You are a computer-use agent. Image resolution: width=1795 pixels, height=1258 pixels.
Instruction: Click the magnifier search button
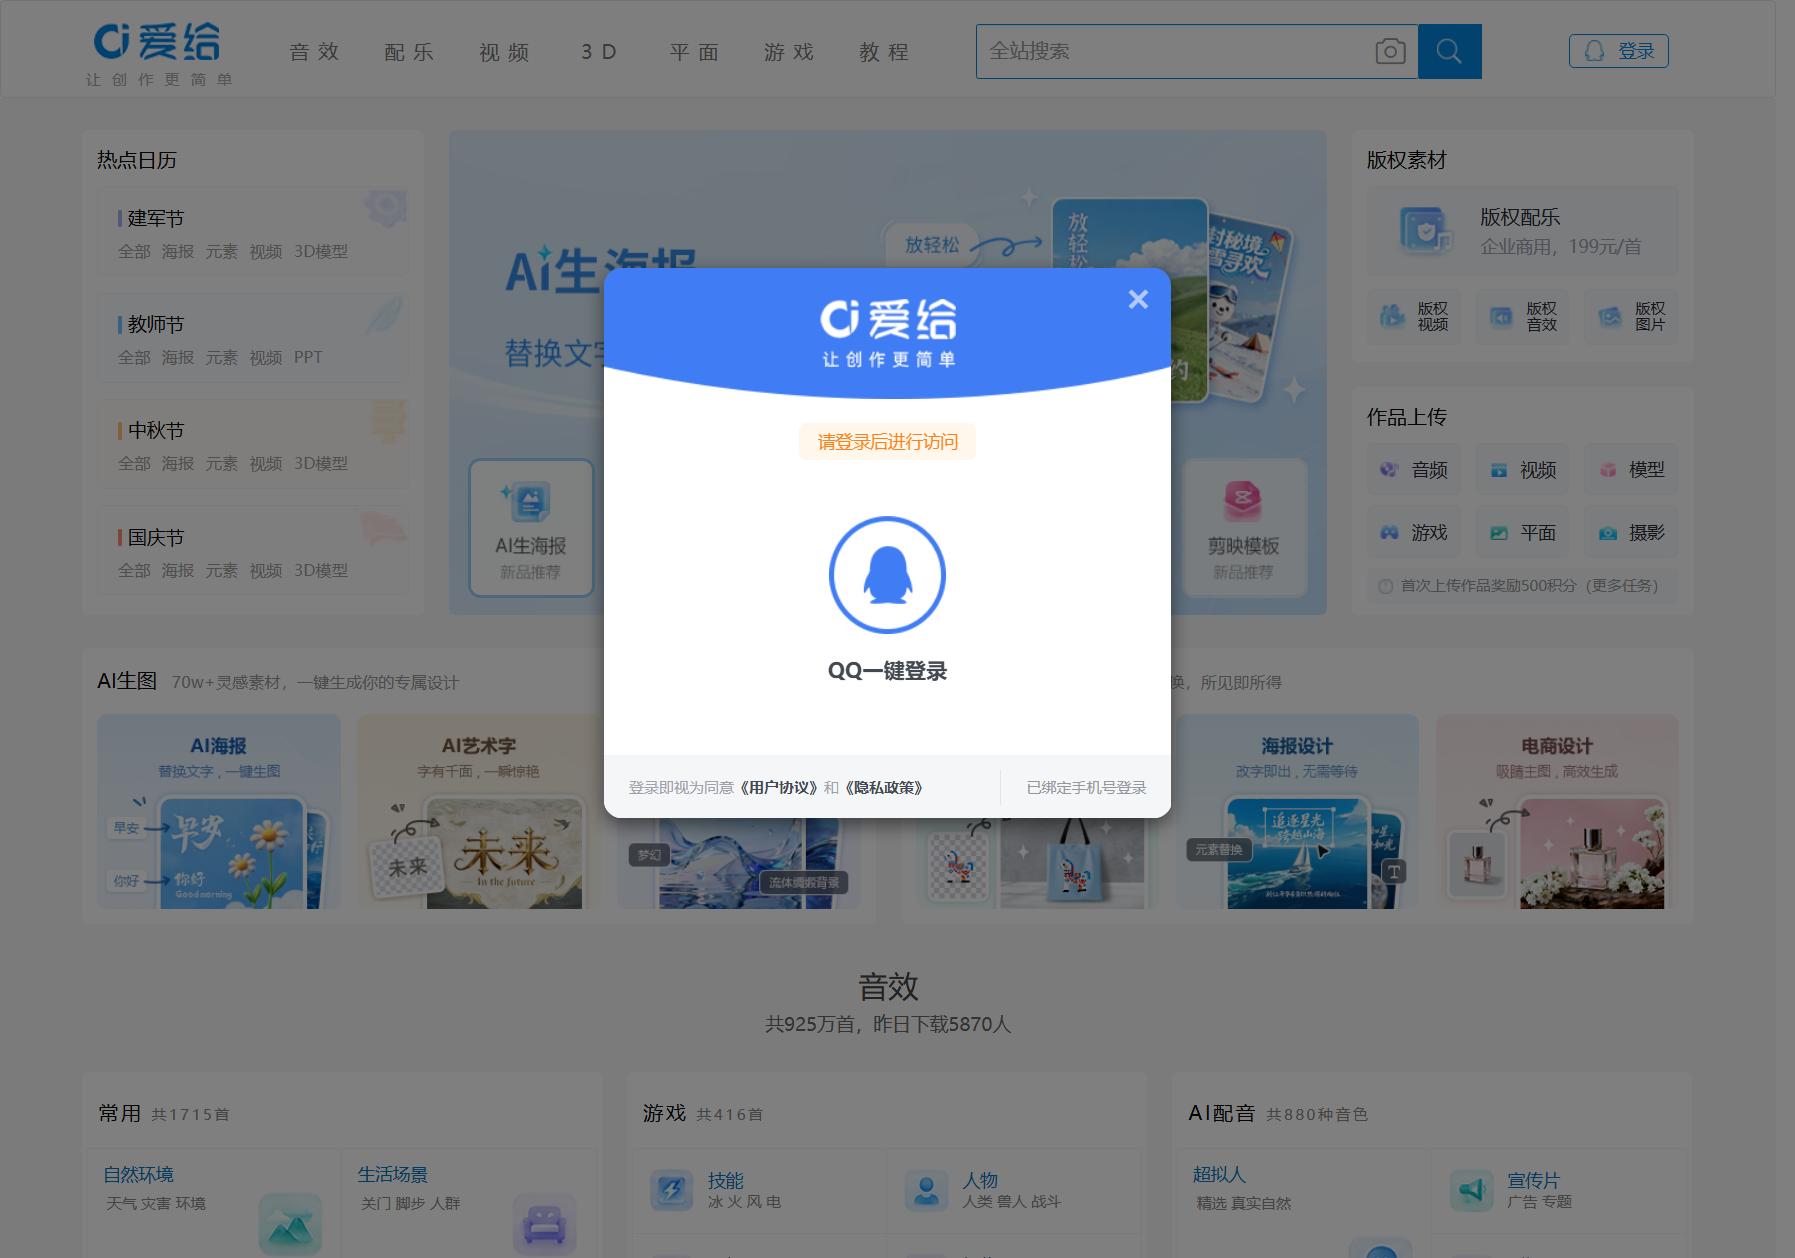click(x=1449, y=51)
